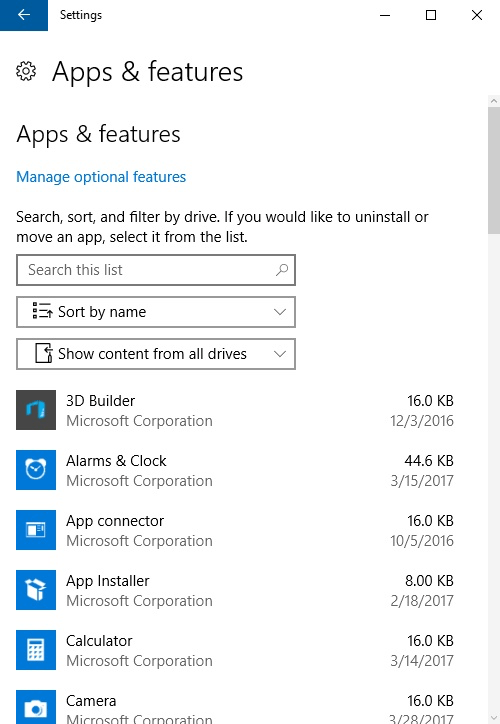
Task: Click the drive icon in Show content dropdown
Action: click(x=44, y=353)
